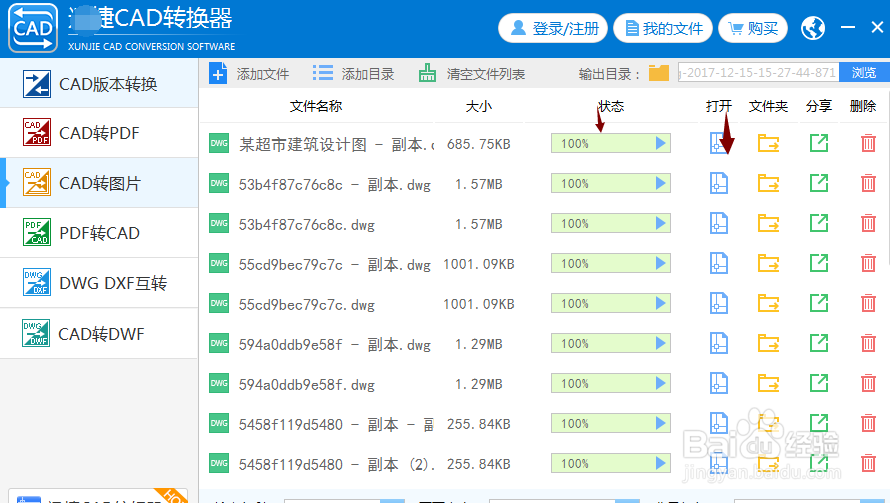Click 添加文件 add file
Viewport: 890px width, 503px height.
pos(249,74)
